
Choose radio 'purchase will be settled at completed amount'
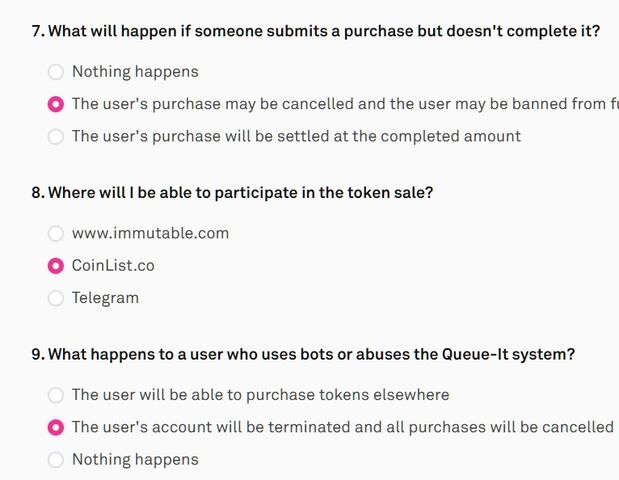pyautogui.click(x=56, y=137)
